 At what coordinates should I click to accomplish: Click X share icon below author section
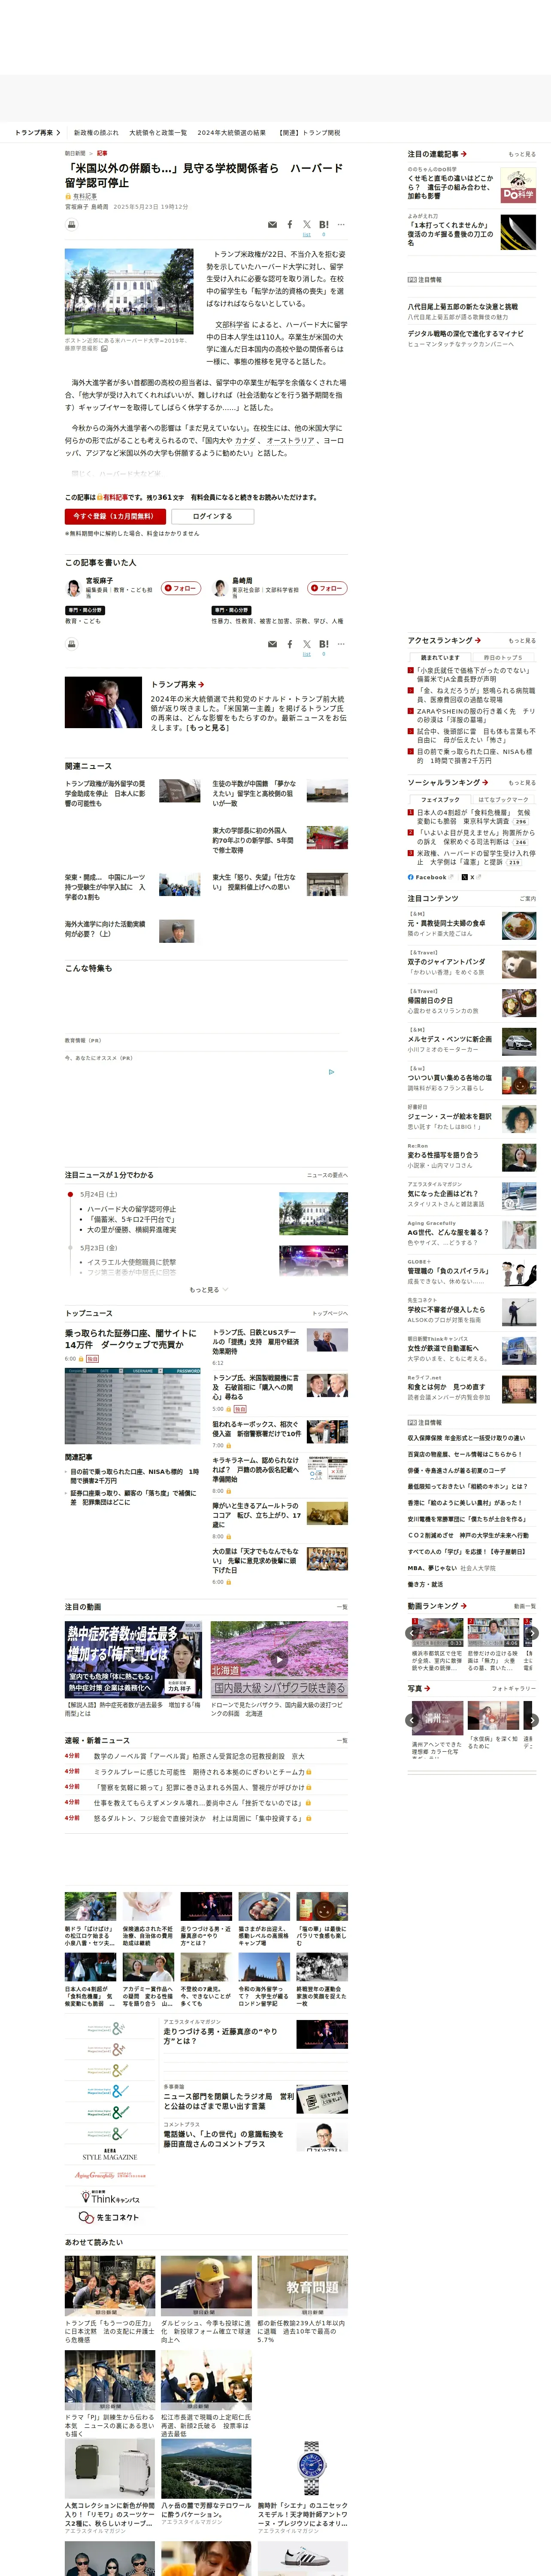click(307, 644)
